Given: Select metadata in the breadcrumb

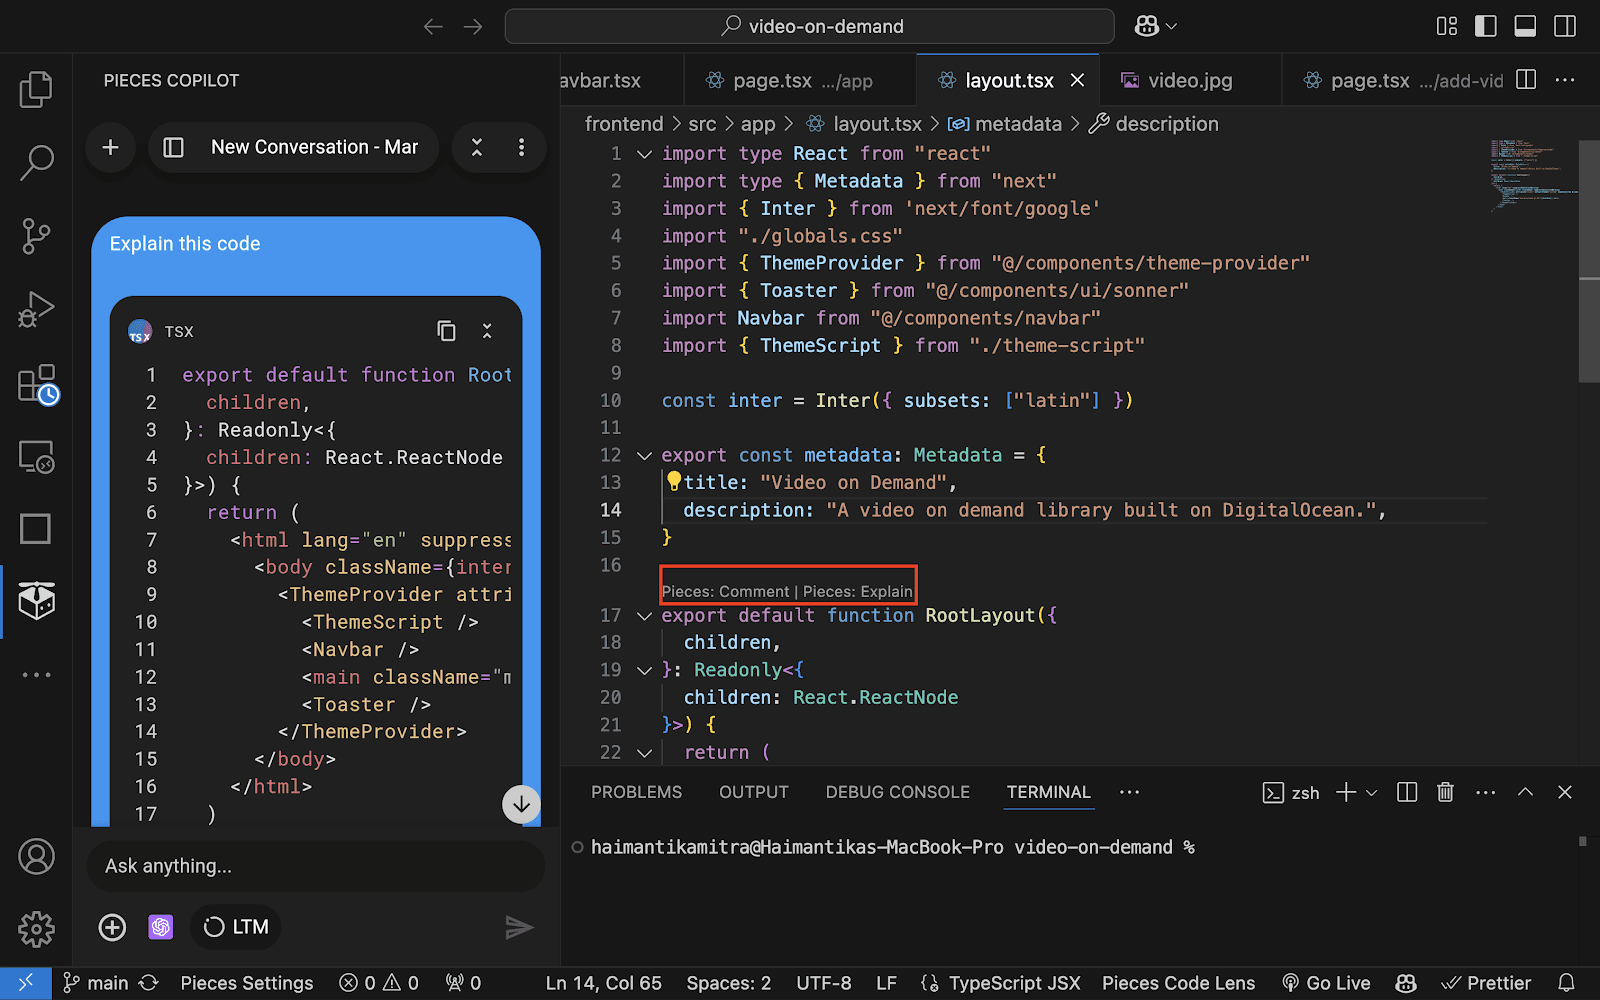Looking at the screenshot, I should point(1018,124).
